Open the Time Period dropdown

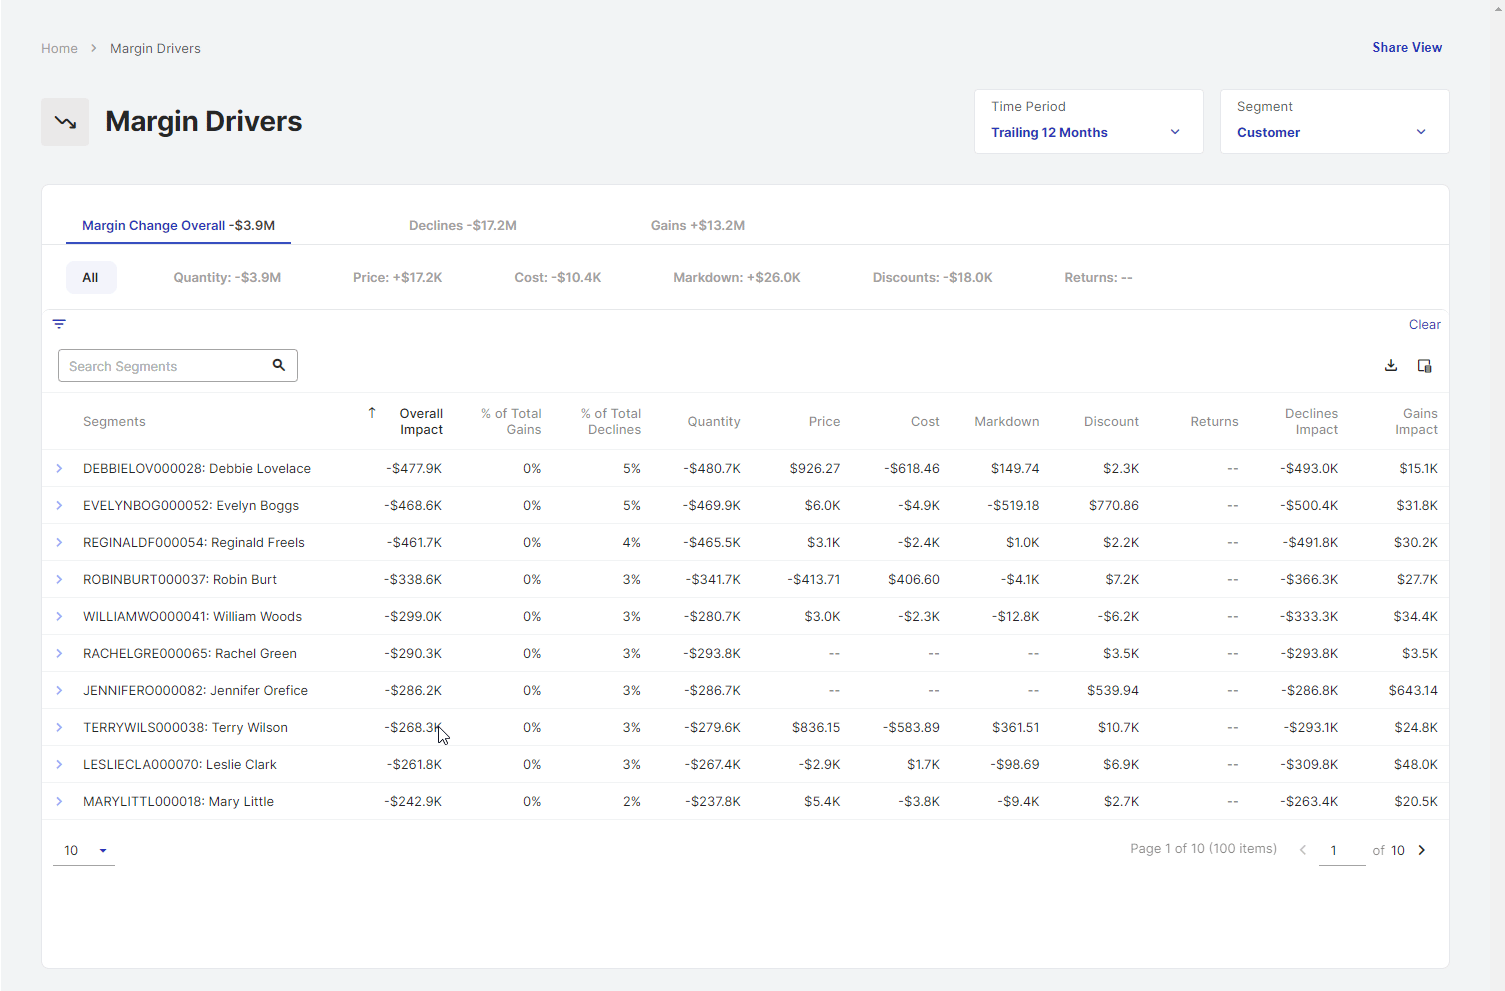(1088, 122)
